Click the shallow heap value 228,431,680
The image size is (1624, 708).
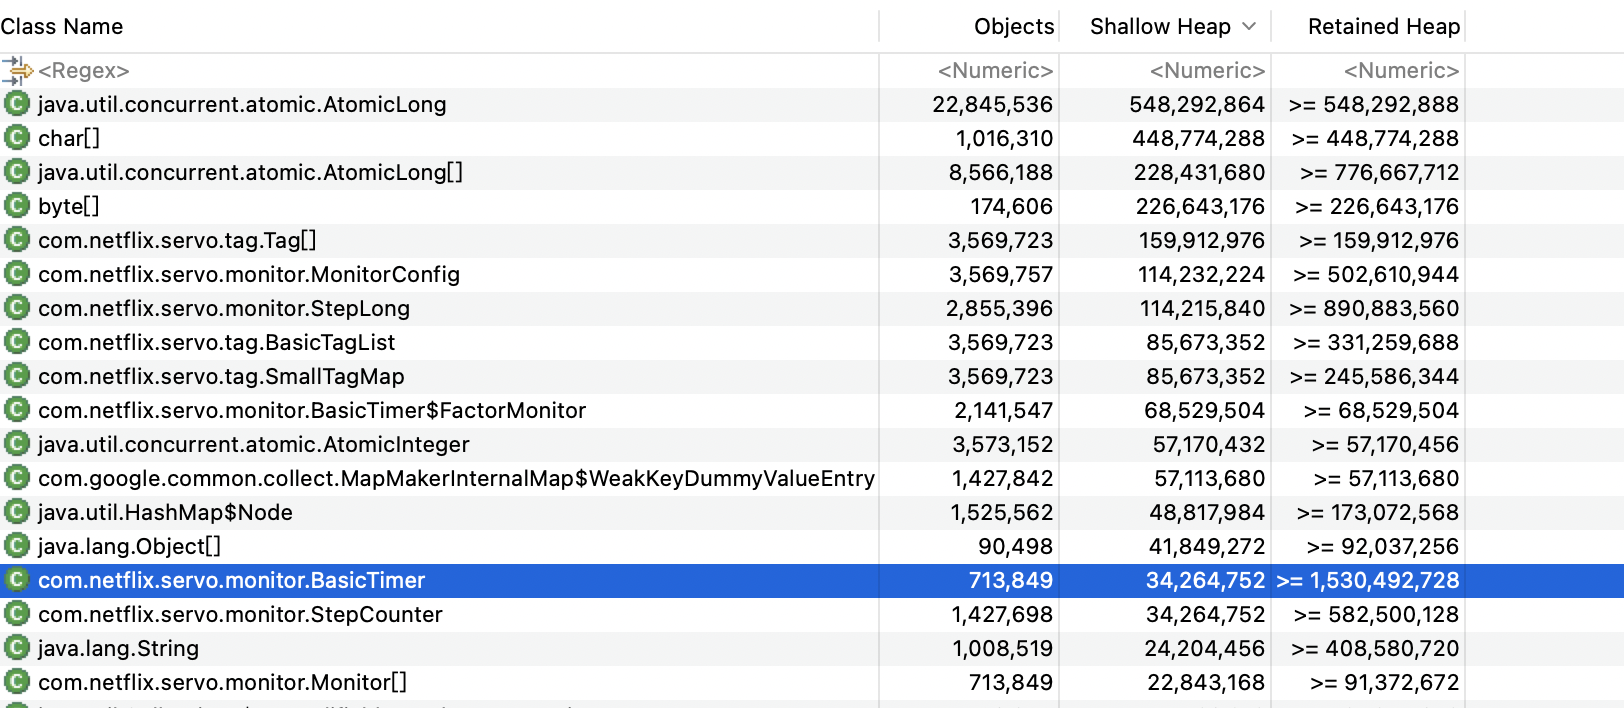1199,172
